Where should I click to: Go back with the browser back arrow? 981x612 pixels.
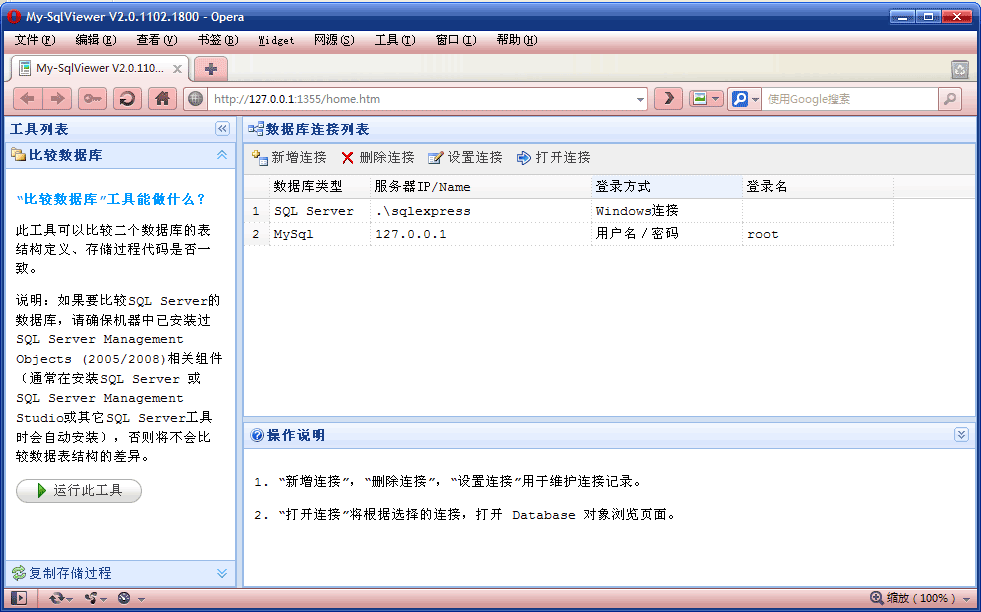[28, 99]
